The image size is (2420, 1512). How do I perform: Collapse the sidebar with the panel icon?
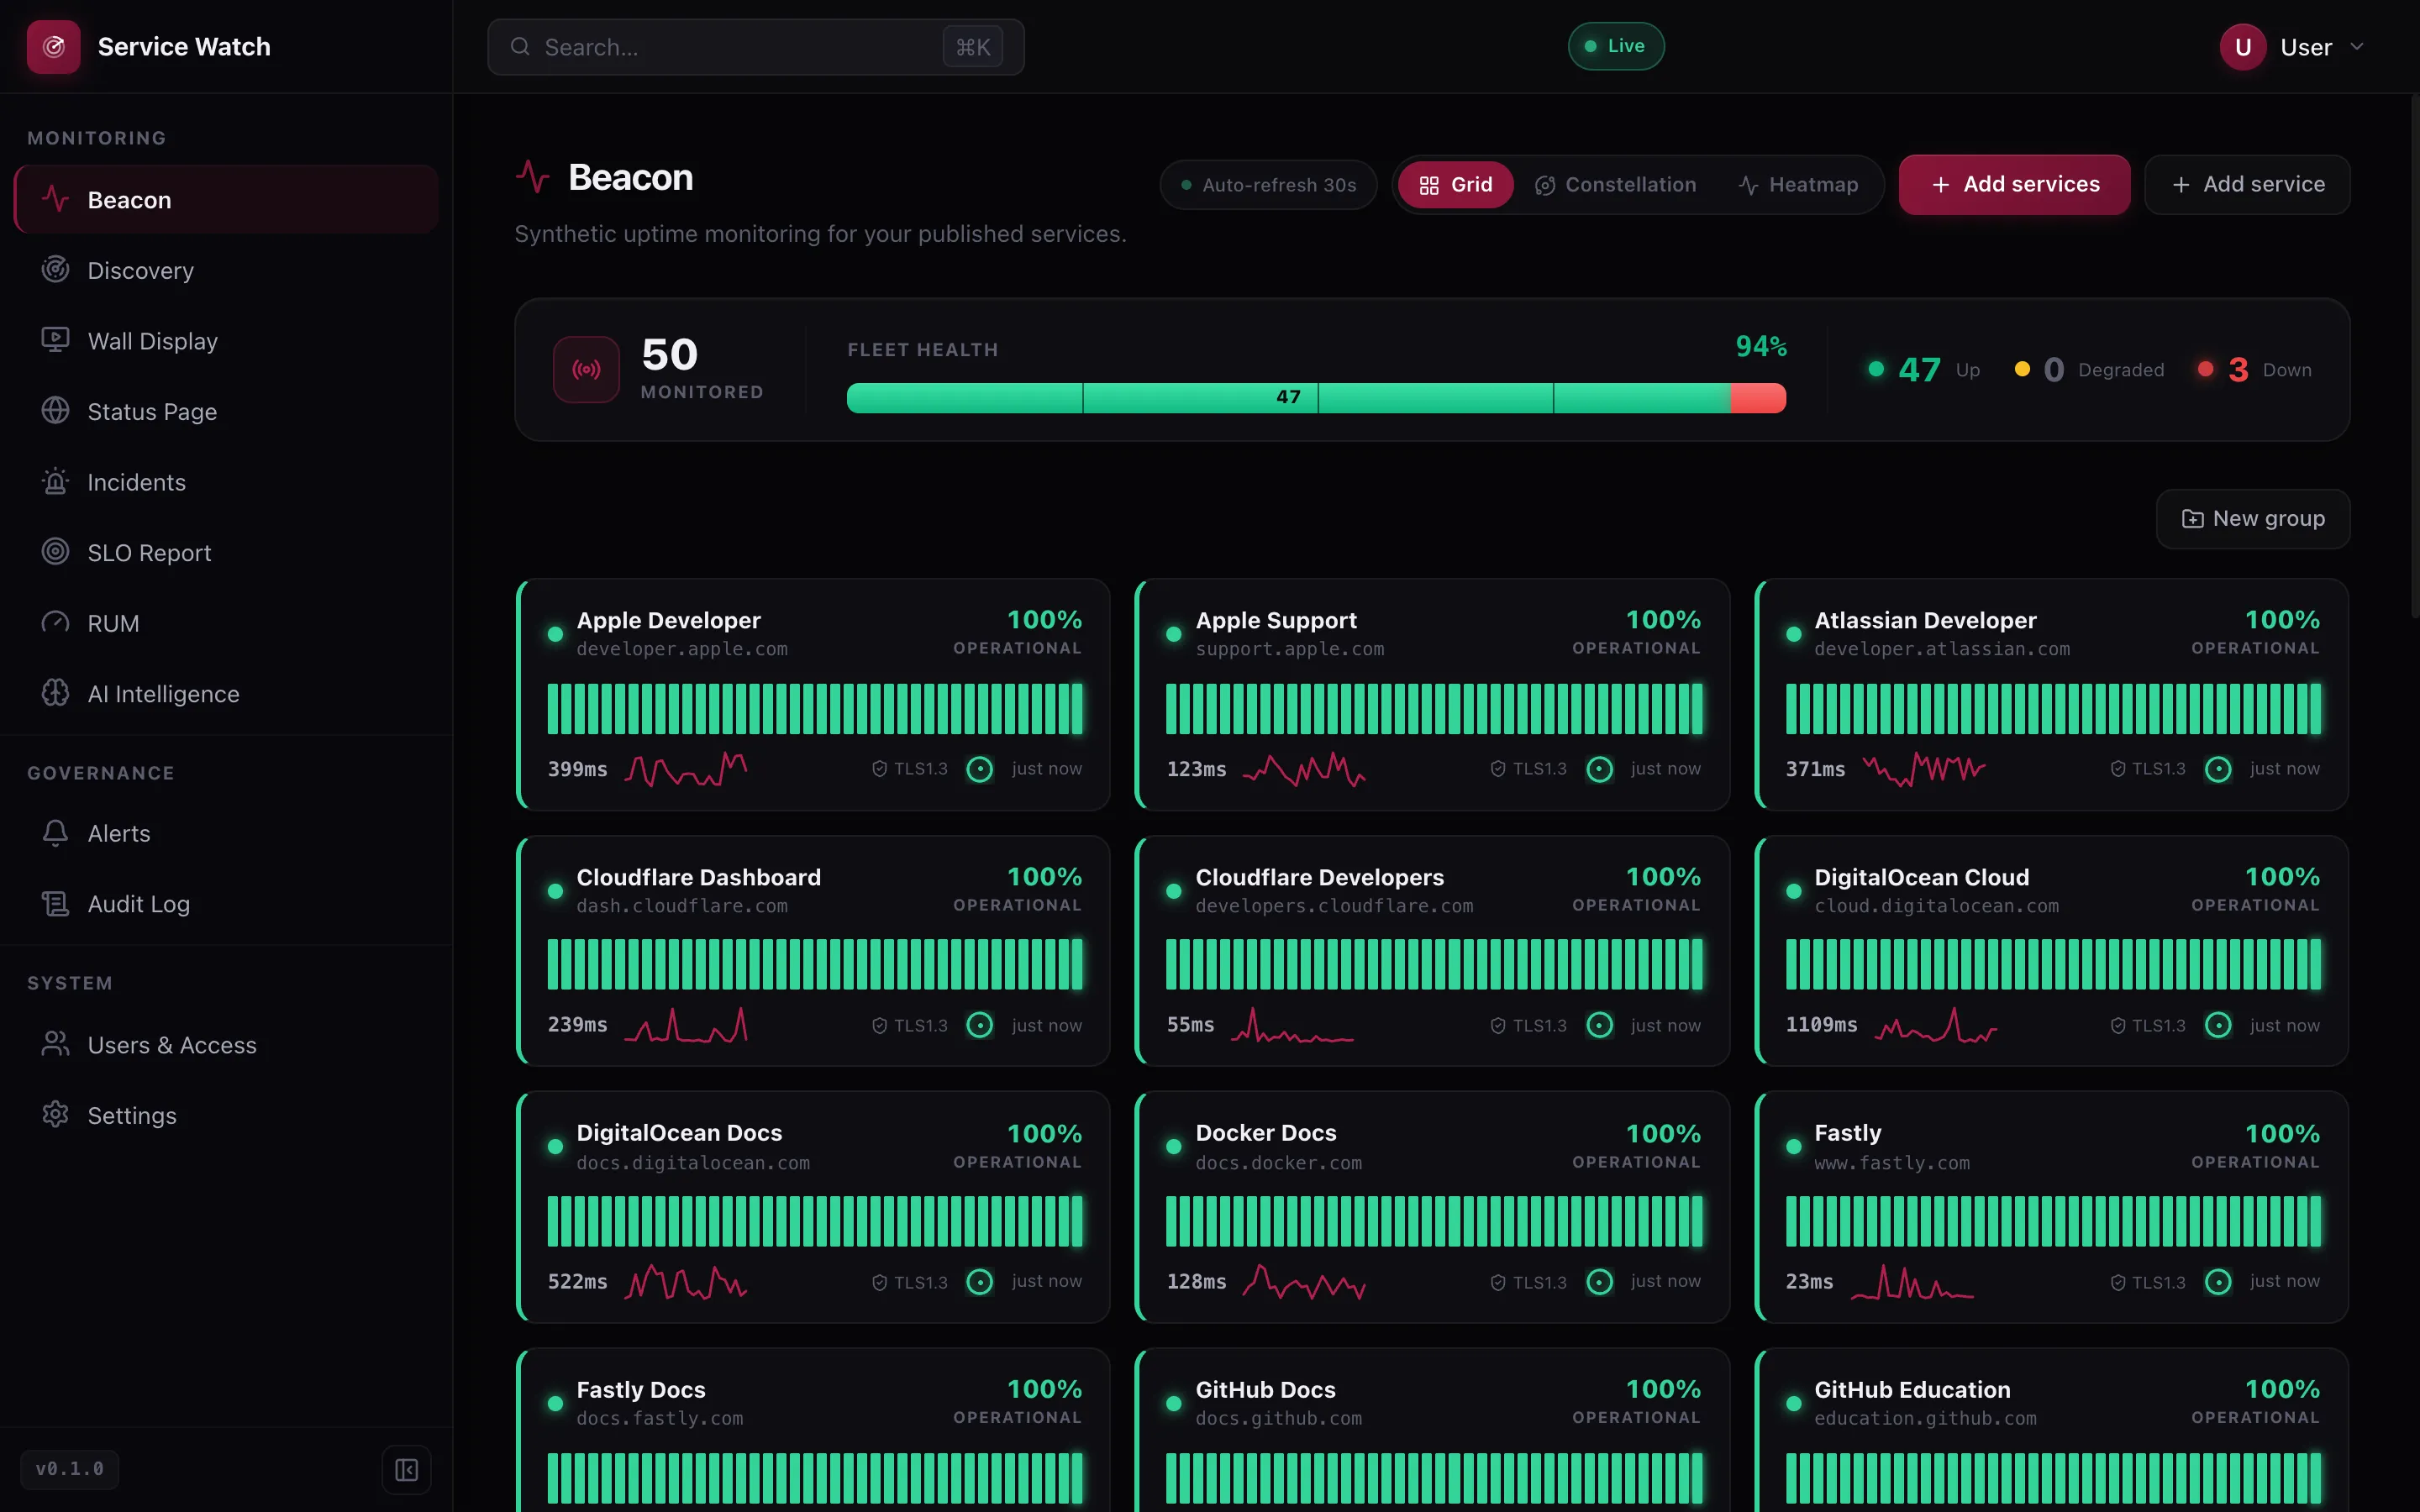coord(406,1469)
